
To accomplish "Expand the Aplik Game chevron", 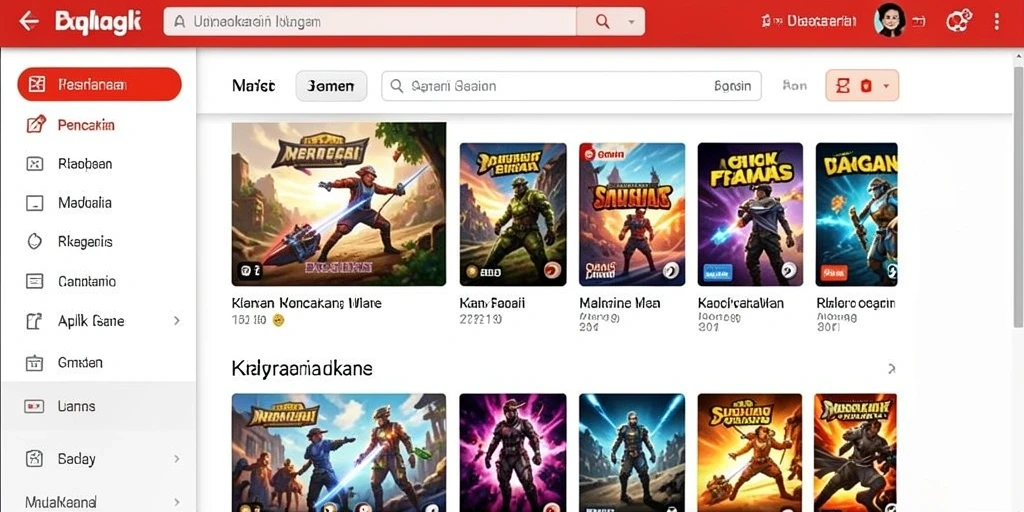I will pos(176,321).
